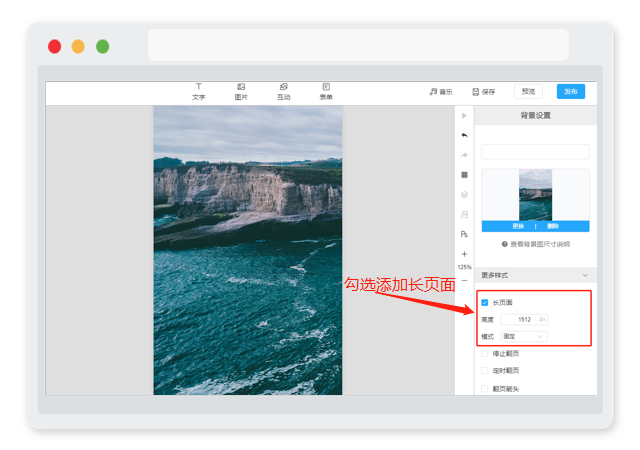Open the 表单 form tool
The width and height of the screenshot is (640, 450).
pos(326,91)
